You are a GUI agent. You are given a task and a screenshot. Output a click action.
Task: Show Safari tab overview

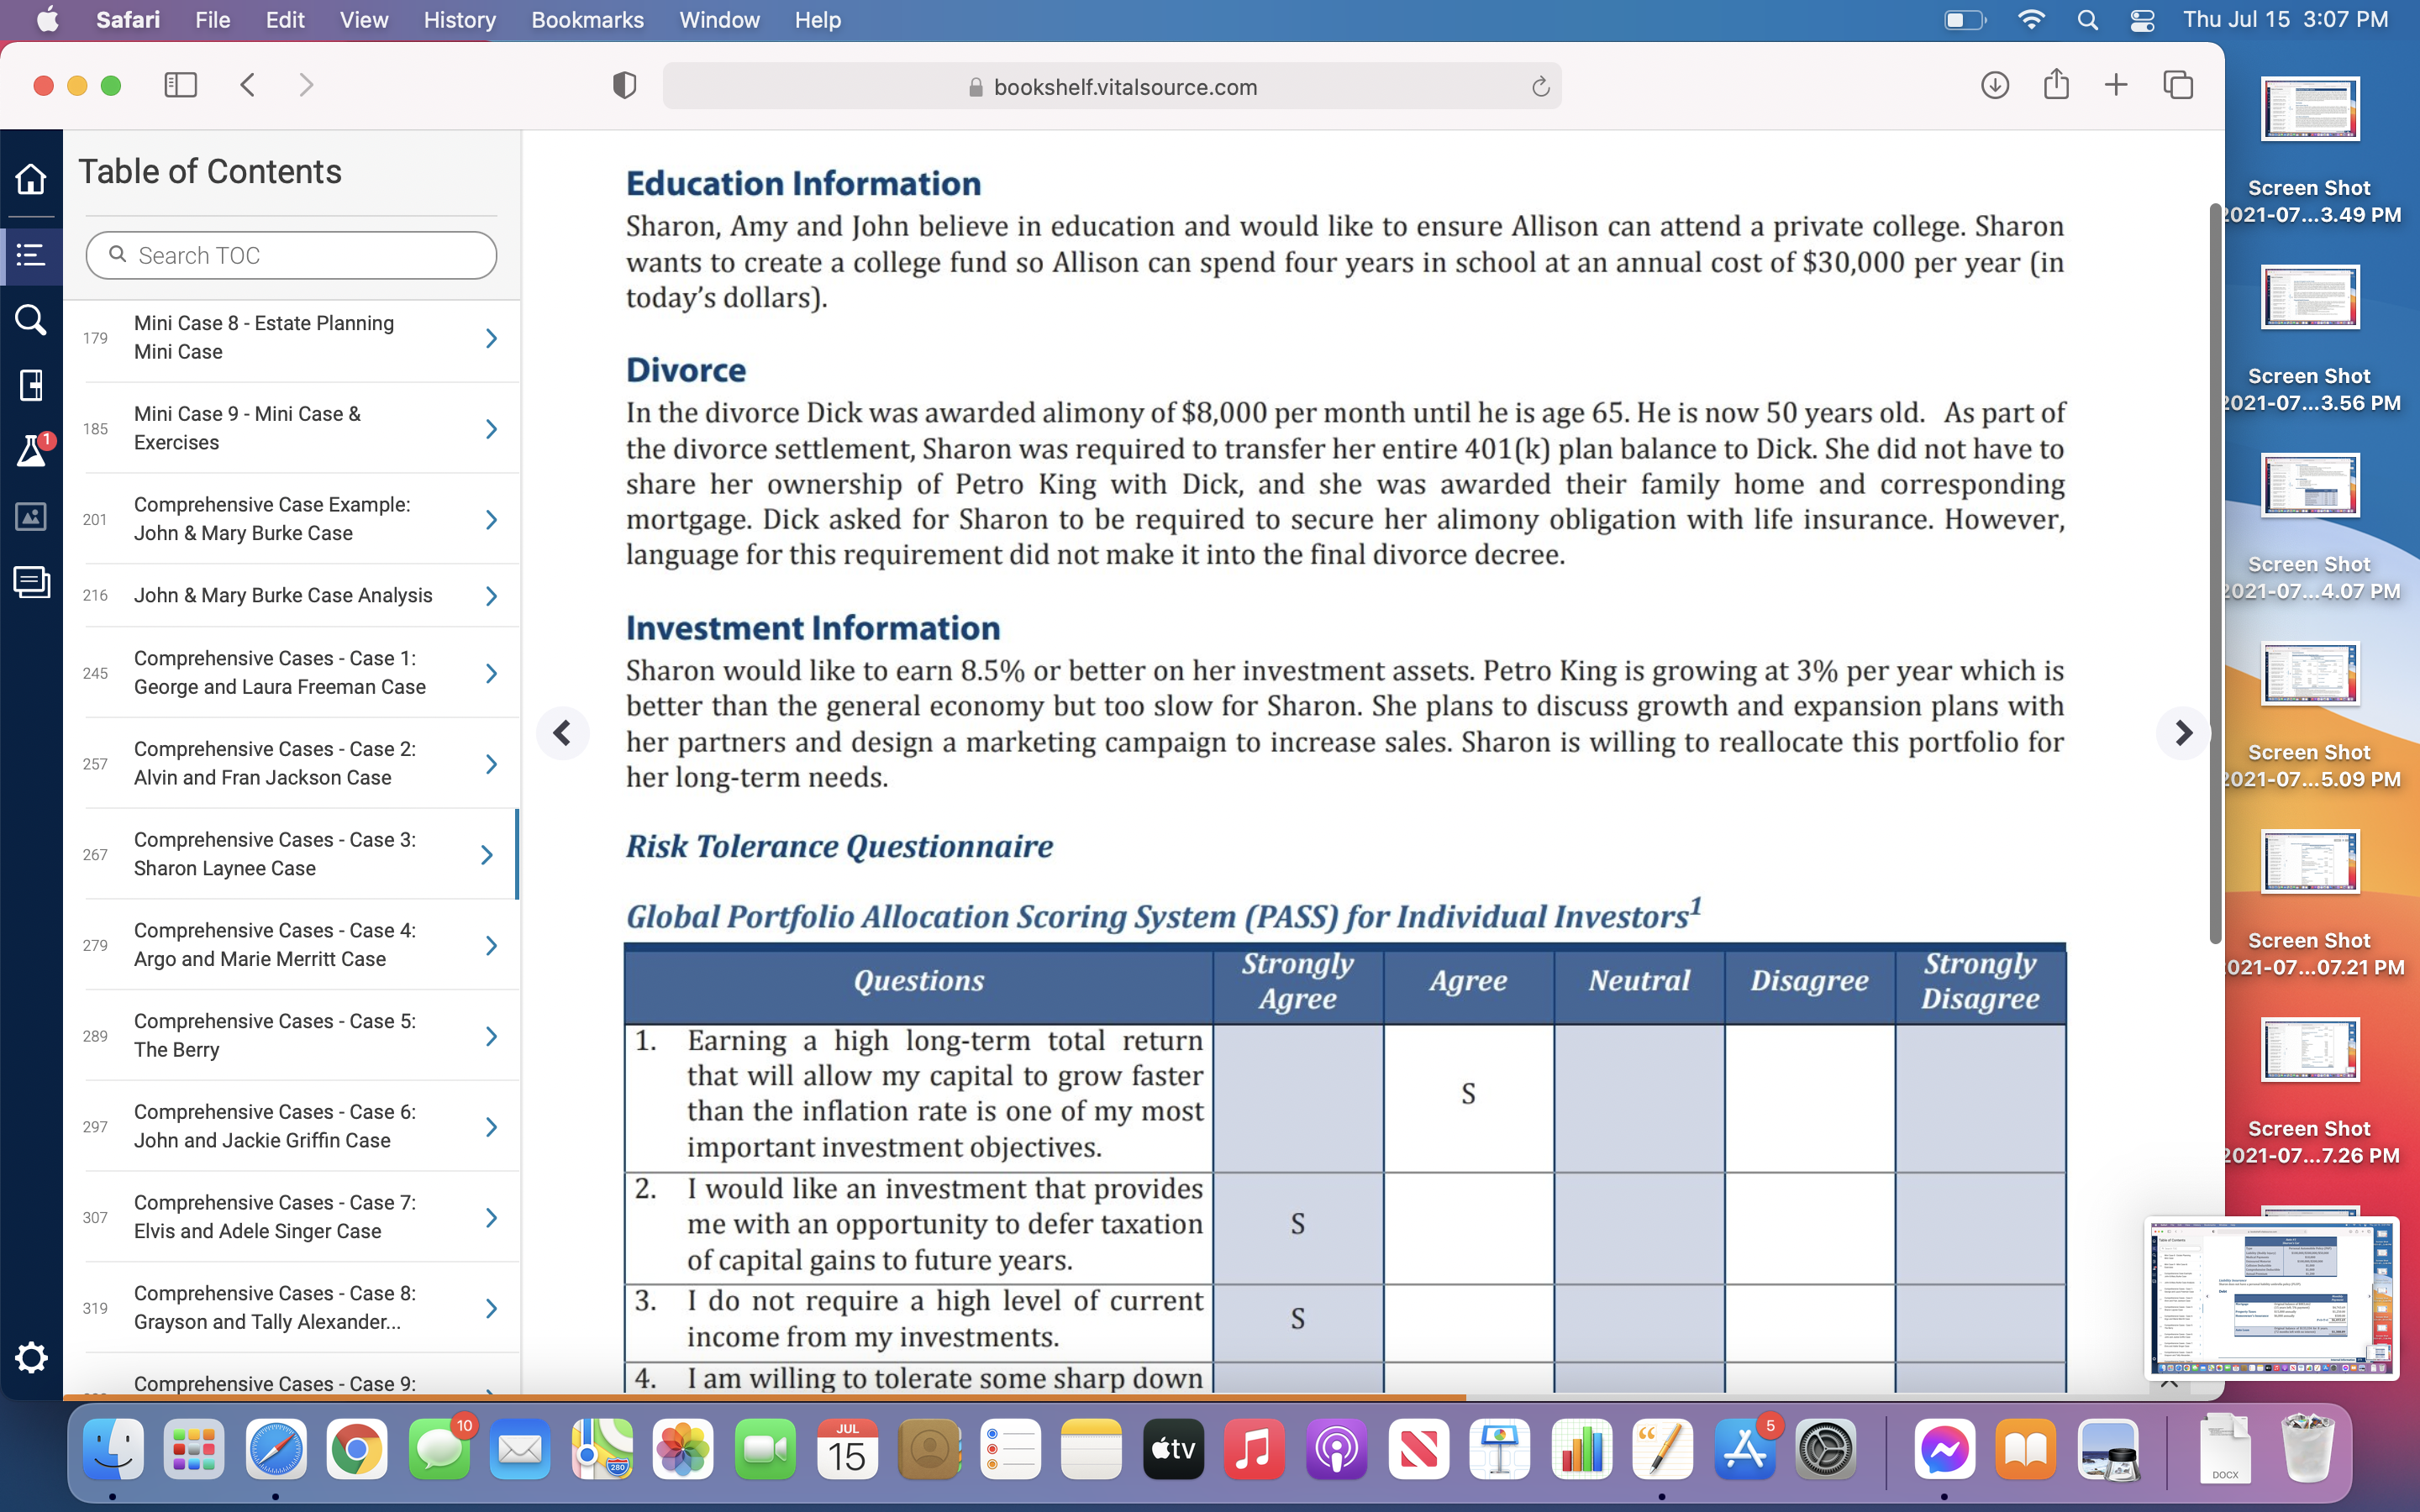point(2178,85)
